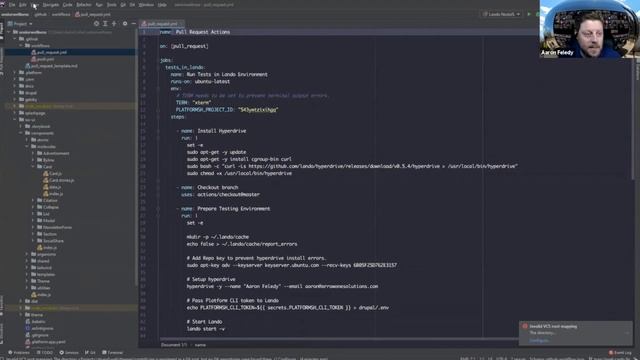Open the Edit menu
This screenshot has height=360, width=640.
point(23,5)
